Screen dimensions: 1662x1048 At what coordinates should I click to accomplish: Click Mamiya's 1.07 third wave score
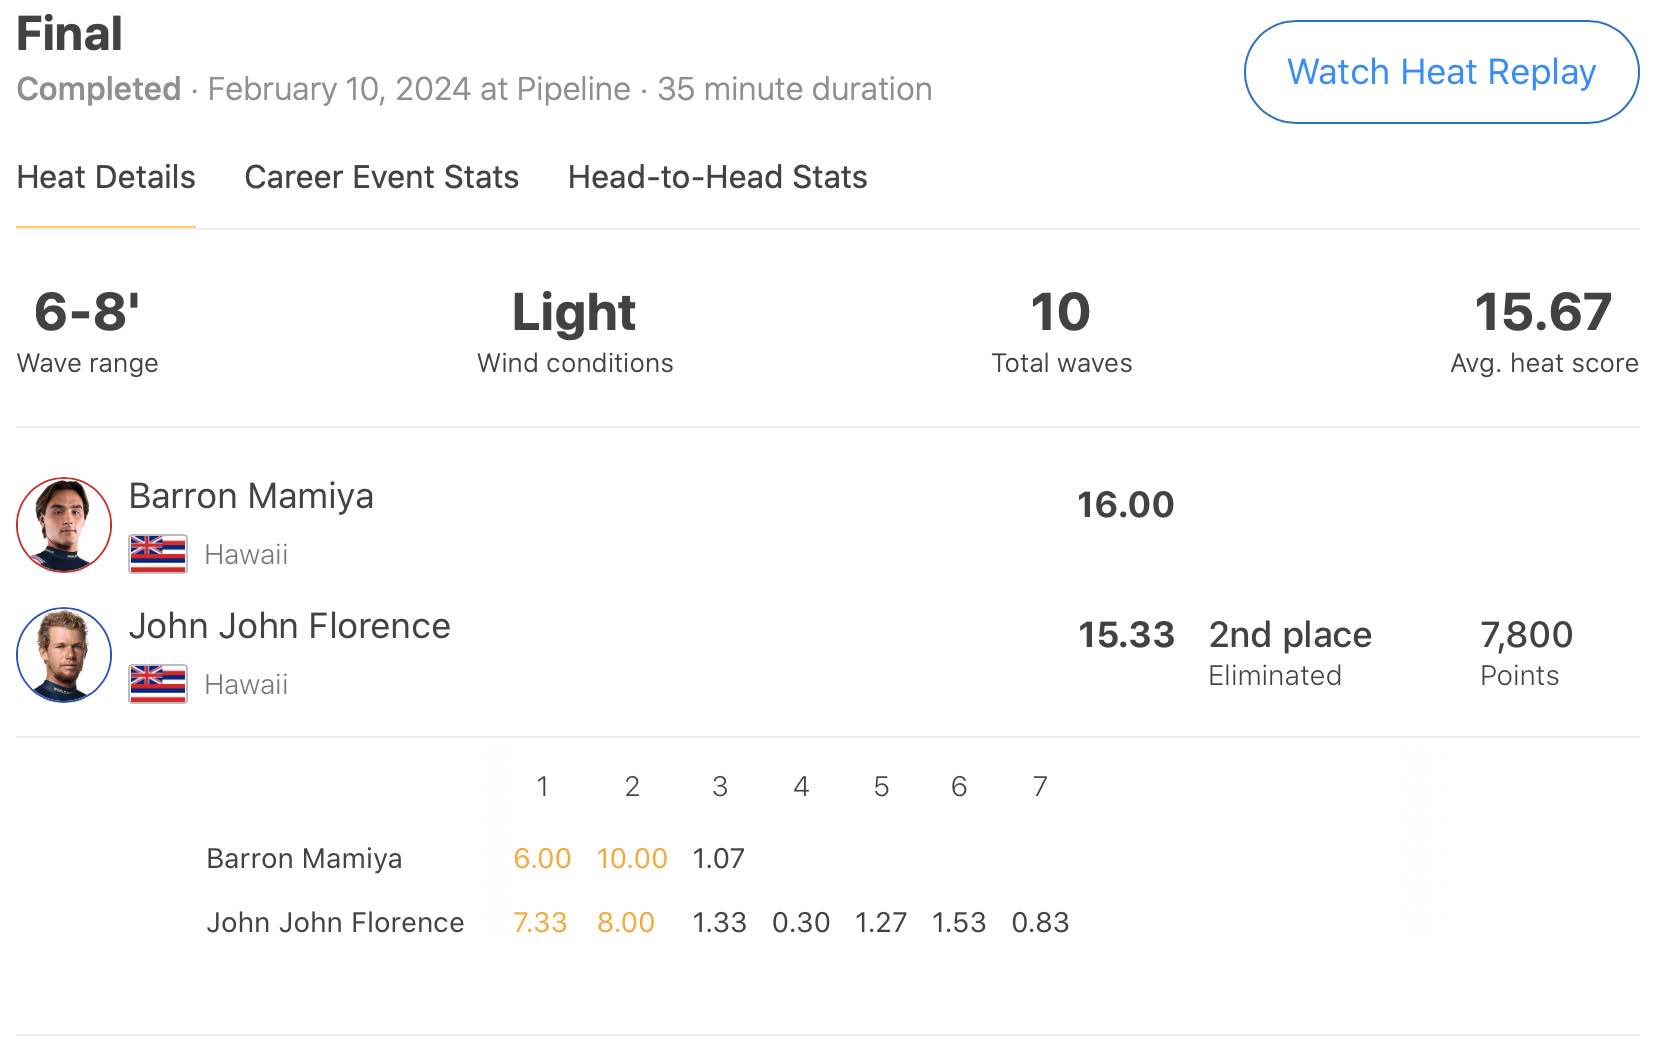[718, 858]
